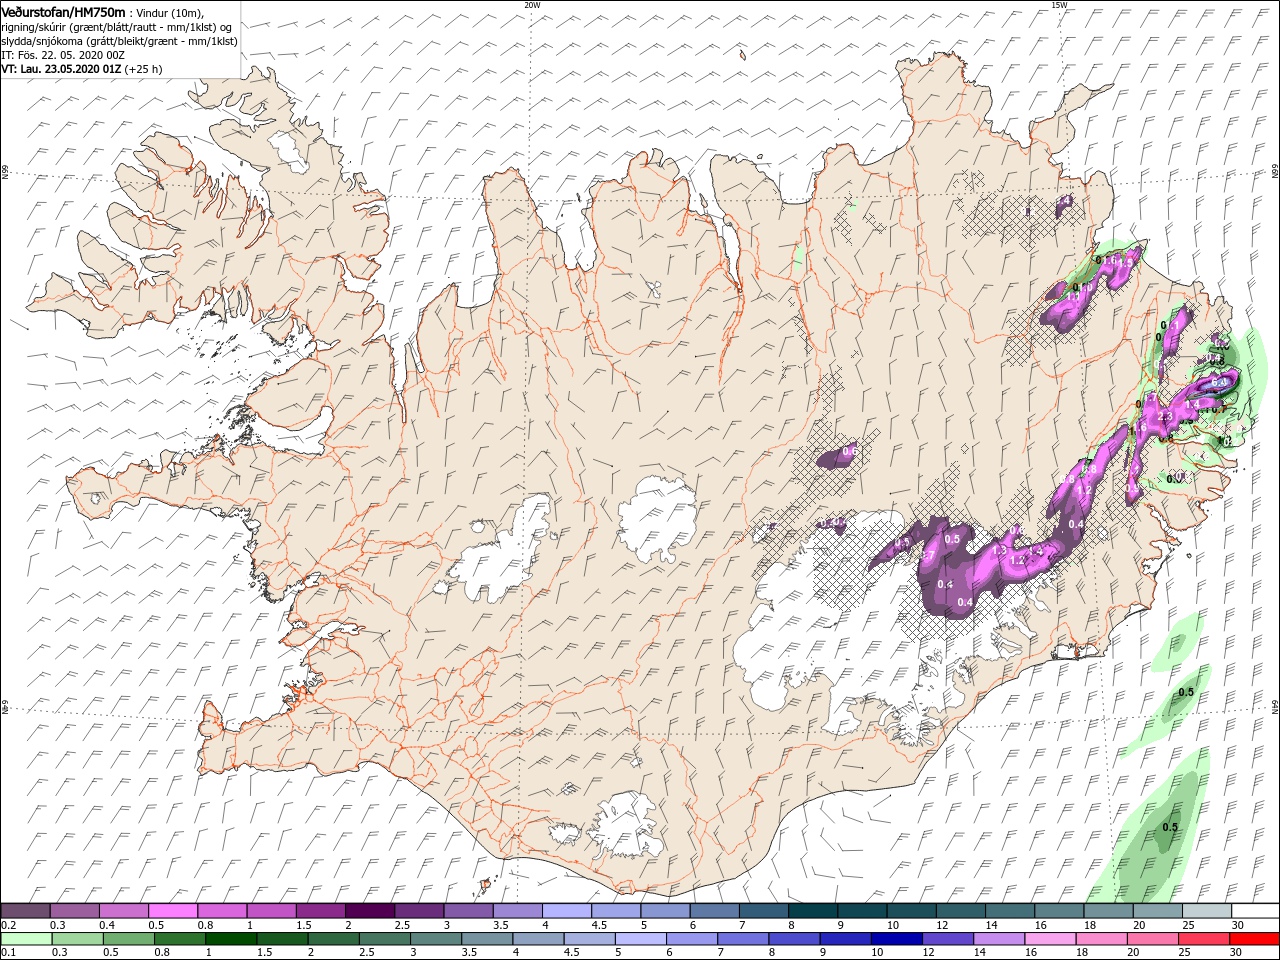The width and height of the screenshot is (1280, 960).
Task: Click the upper legend swatch starting at 0.8
Action: coord(221,911)
